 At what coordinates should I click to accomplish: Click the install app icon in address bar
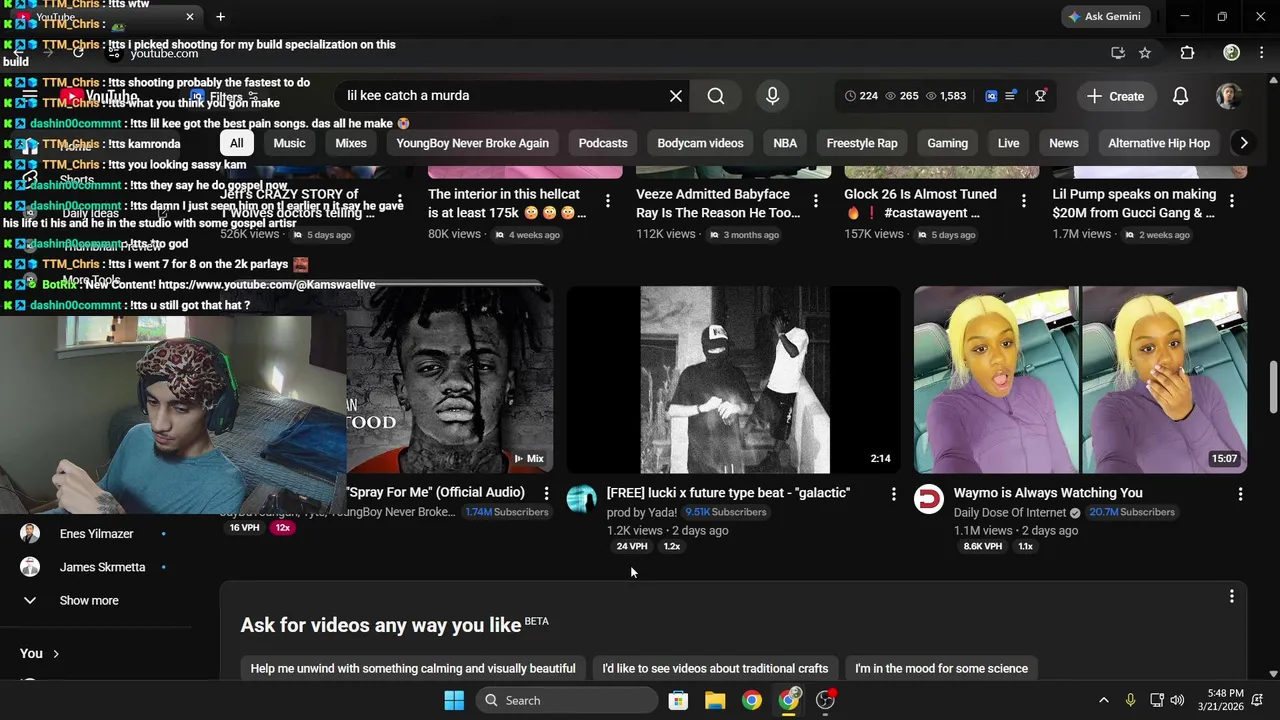[1118, 53]
